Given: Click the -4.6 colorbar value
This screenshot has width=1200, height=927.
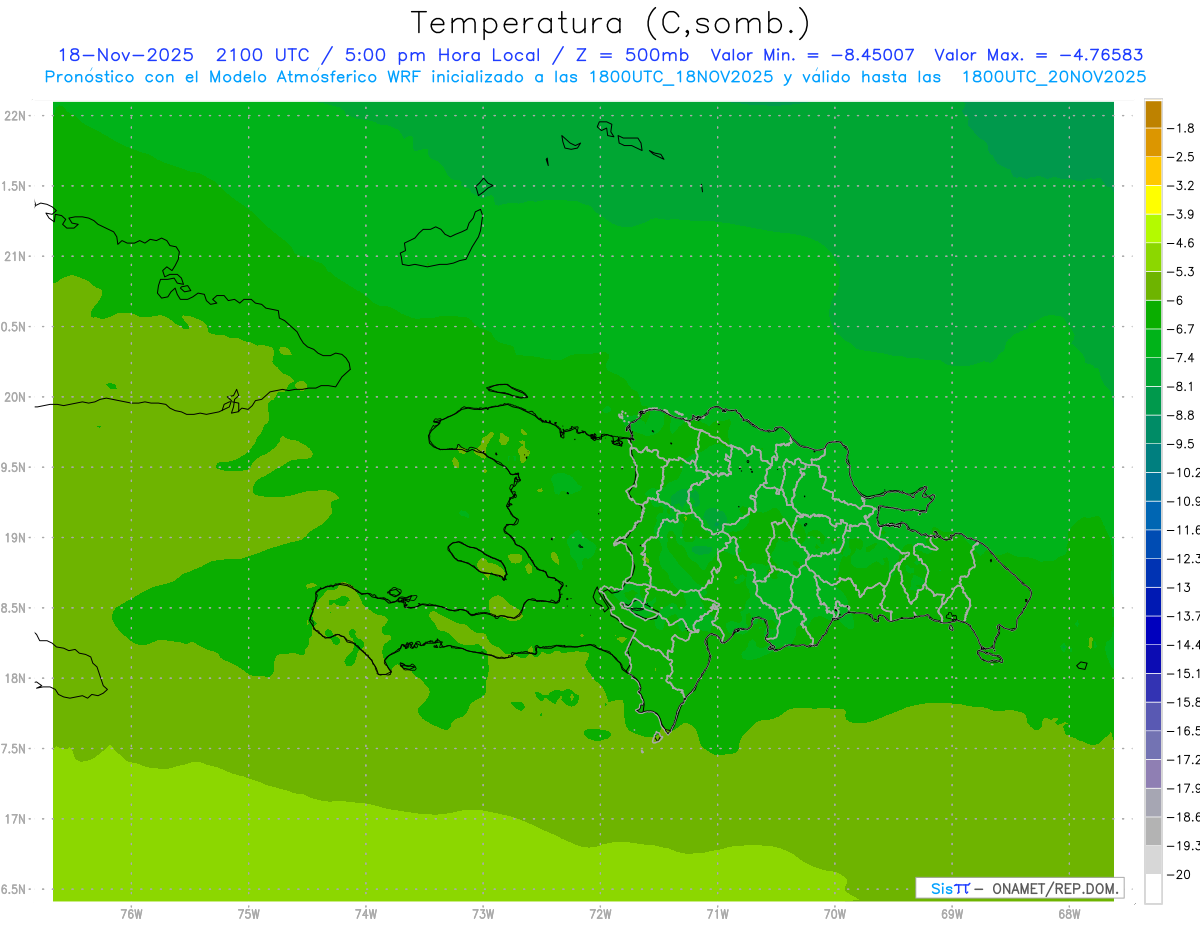Looking at the screenshot, I should click(1183, 243).
